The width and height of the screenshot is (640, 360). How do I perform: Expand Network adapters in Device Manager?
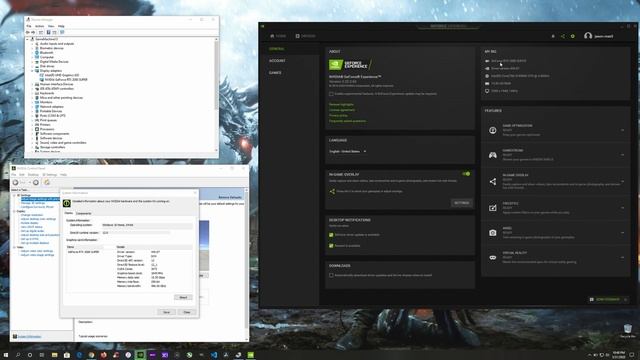(32, 107)
